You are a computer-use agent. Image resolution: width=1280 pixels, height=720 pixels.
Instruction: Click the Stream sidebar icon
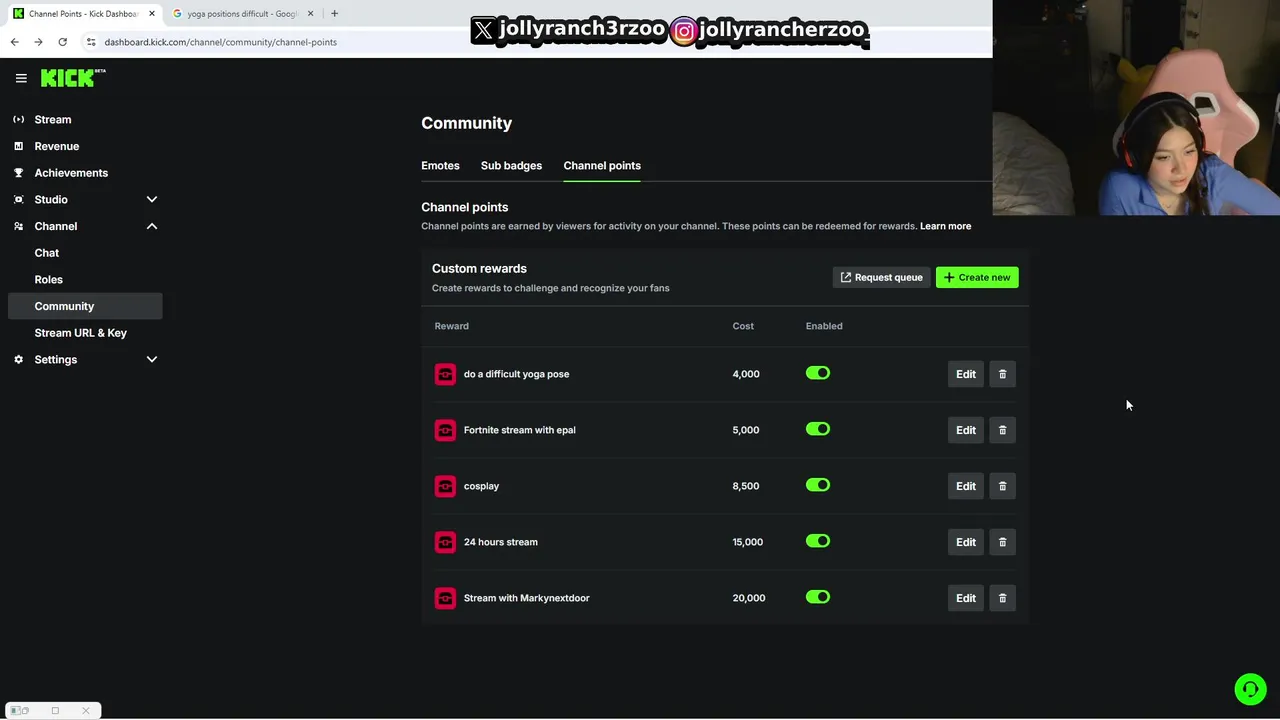click(18, 119)
